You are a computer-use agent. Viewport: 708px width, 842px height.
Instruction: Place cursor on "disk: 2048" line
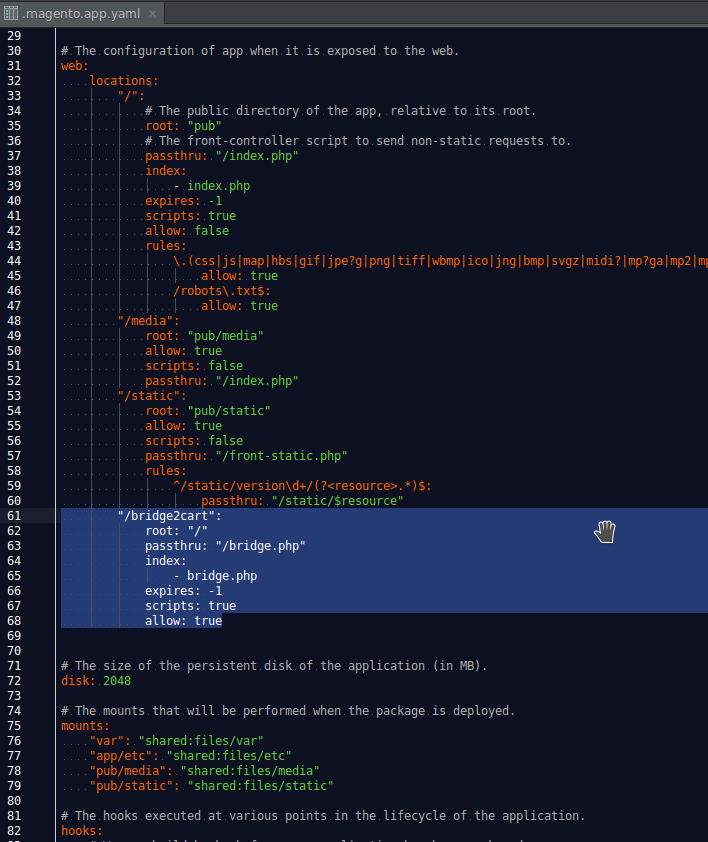click(96, 681)
